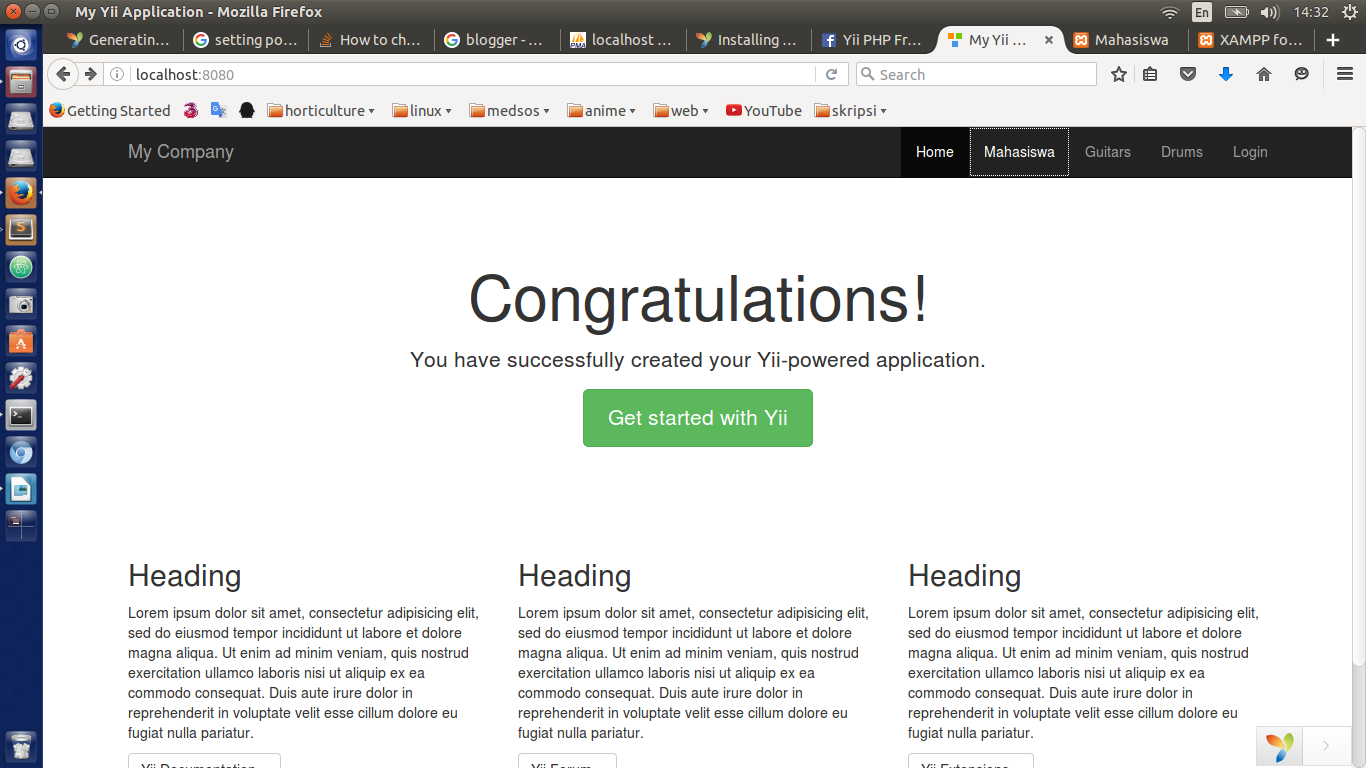Open Firefox Hello chat

(1300, 74)
